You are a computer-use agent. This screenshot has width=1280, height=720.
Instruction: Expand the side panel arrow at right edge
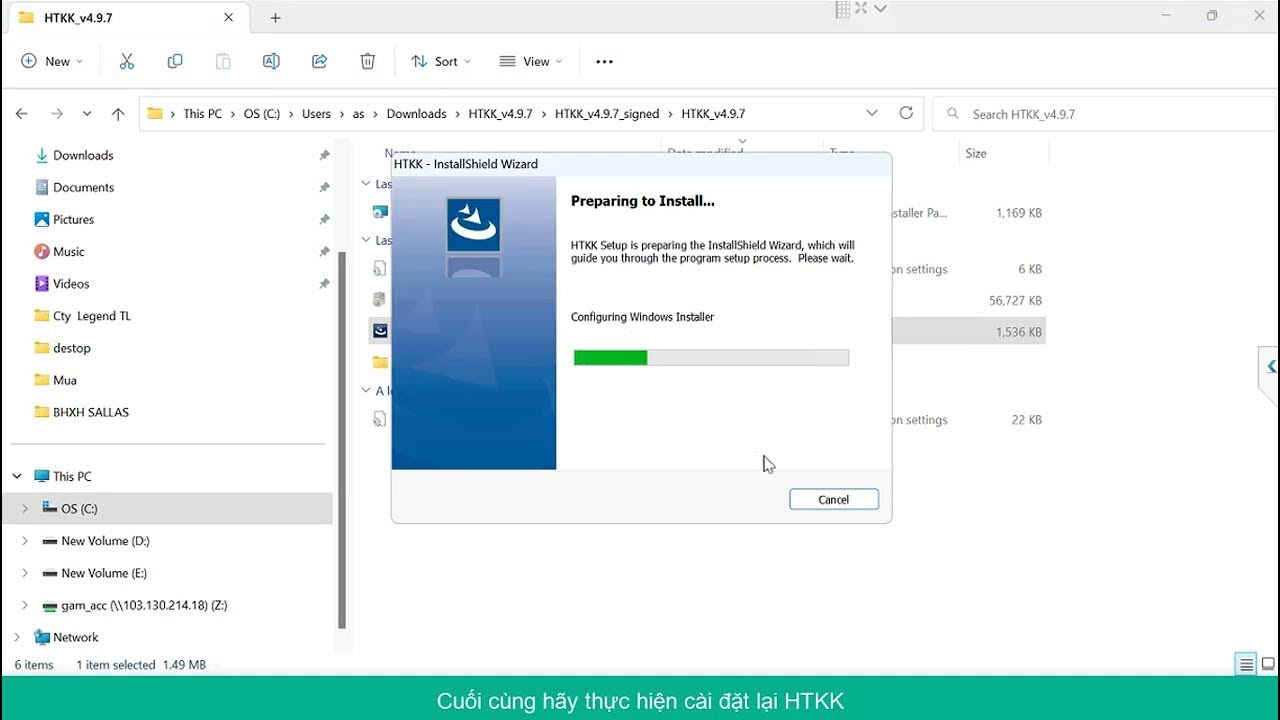click(x=1270, y=367)
